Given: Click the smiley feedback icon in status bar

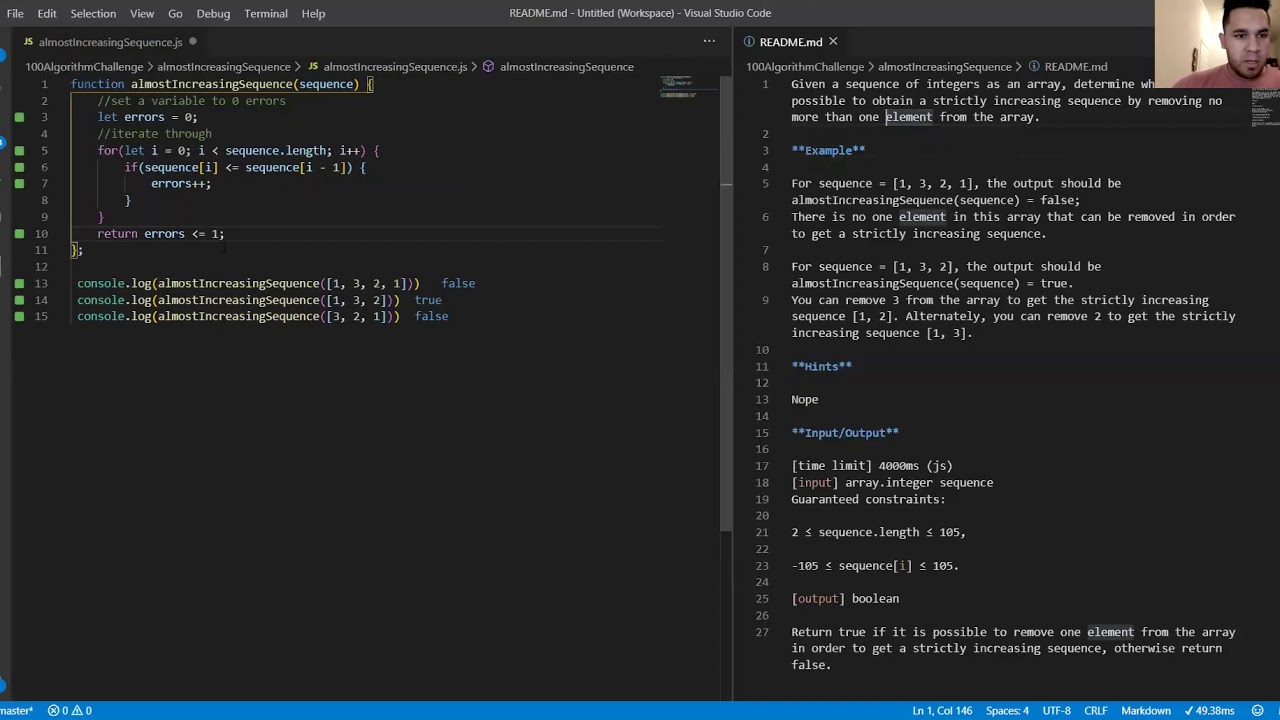Looking at the screenshot, I should pos(1258,711).
